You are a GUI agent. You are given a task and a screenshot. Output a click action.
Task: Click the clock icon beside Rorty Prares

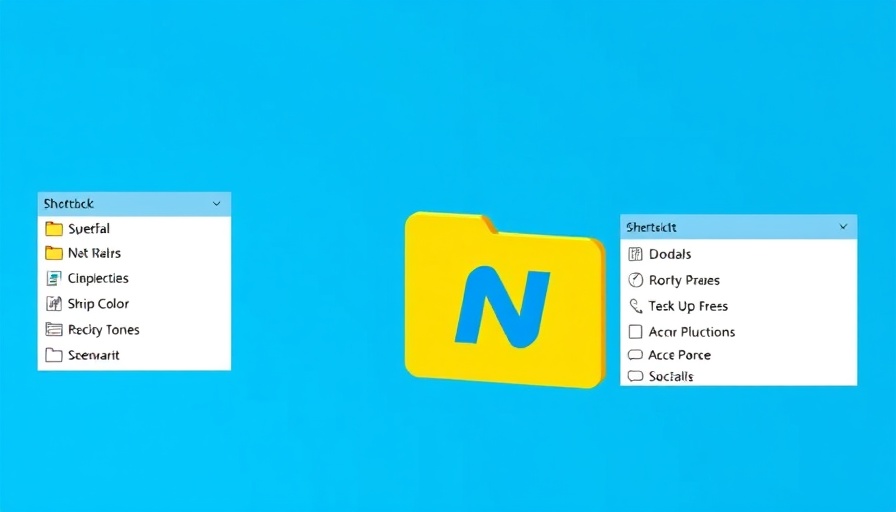635,280
